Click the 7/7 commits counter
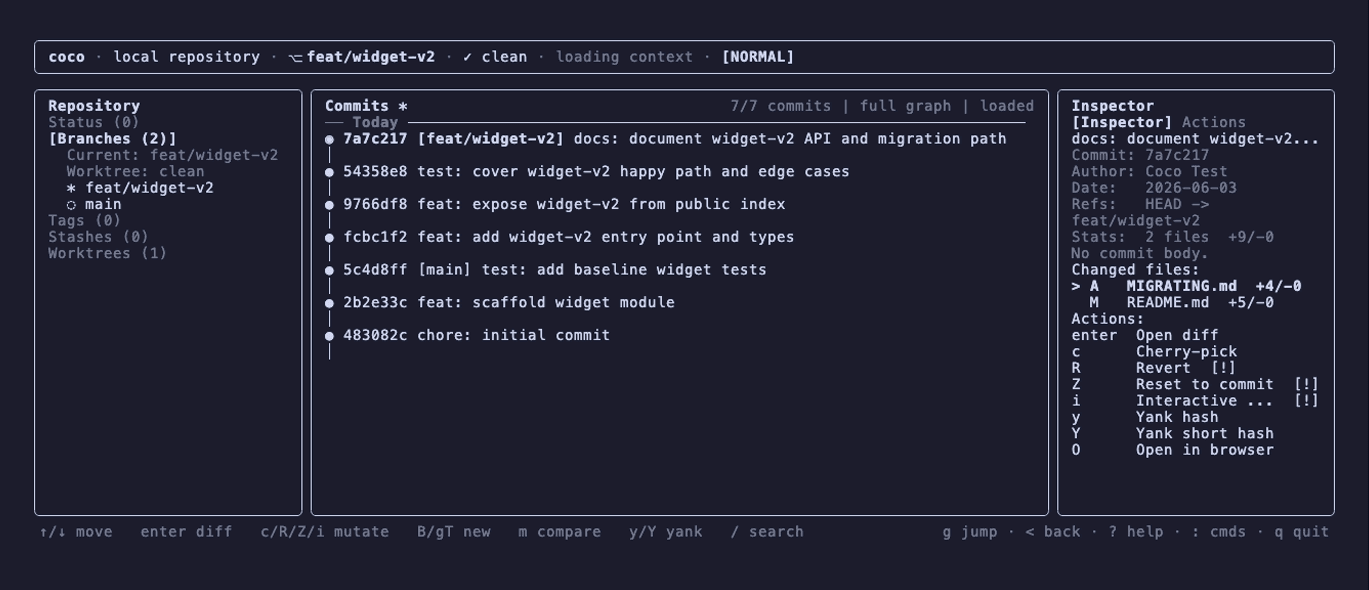 pyautogui.click(x=780, y=106)
